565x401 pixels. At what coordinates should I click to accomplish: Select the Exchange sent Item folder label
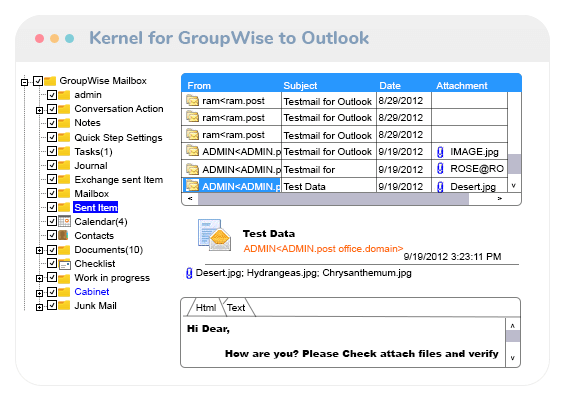(x=119, y=180)
